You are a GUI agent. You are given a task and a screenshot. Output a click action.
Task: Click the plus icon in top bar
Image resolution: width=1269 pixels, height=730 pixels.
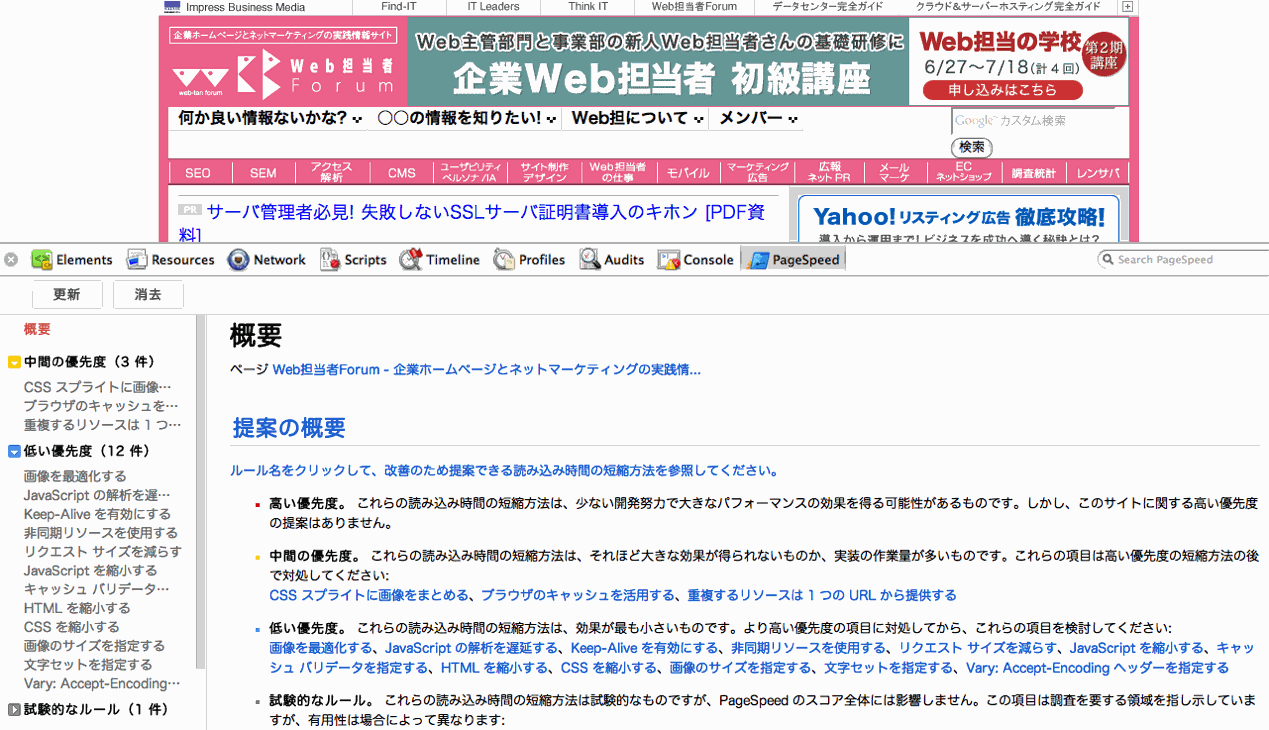pyautogui.click(x=1127, y=6)
